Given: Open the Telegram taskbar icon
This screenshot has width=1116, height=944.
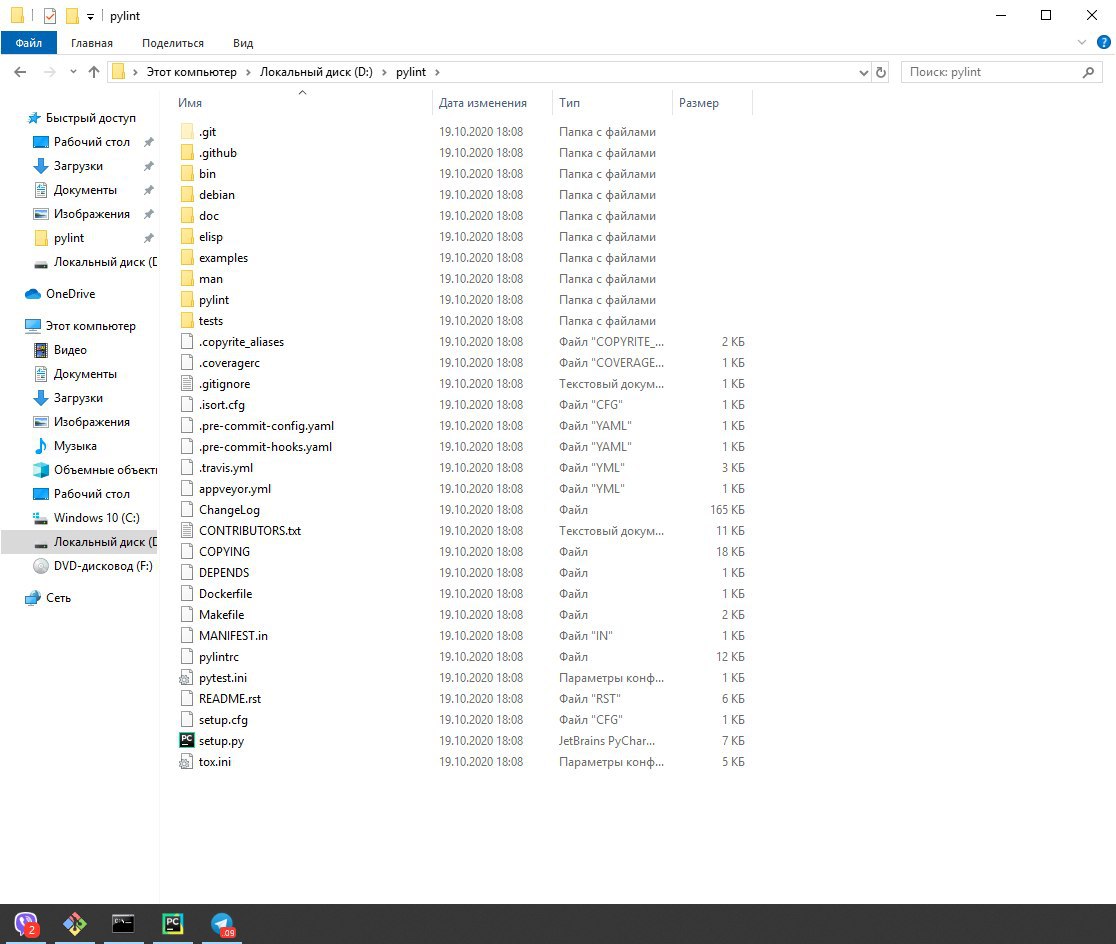Looking at the screenshot, I should click(x=222, y=924).
